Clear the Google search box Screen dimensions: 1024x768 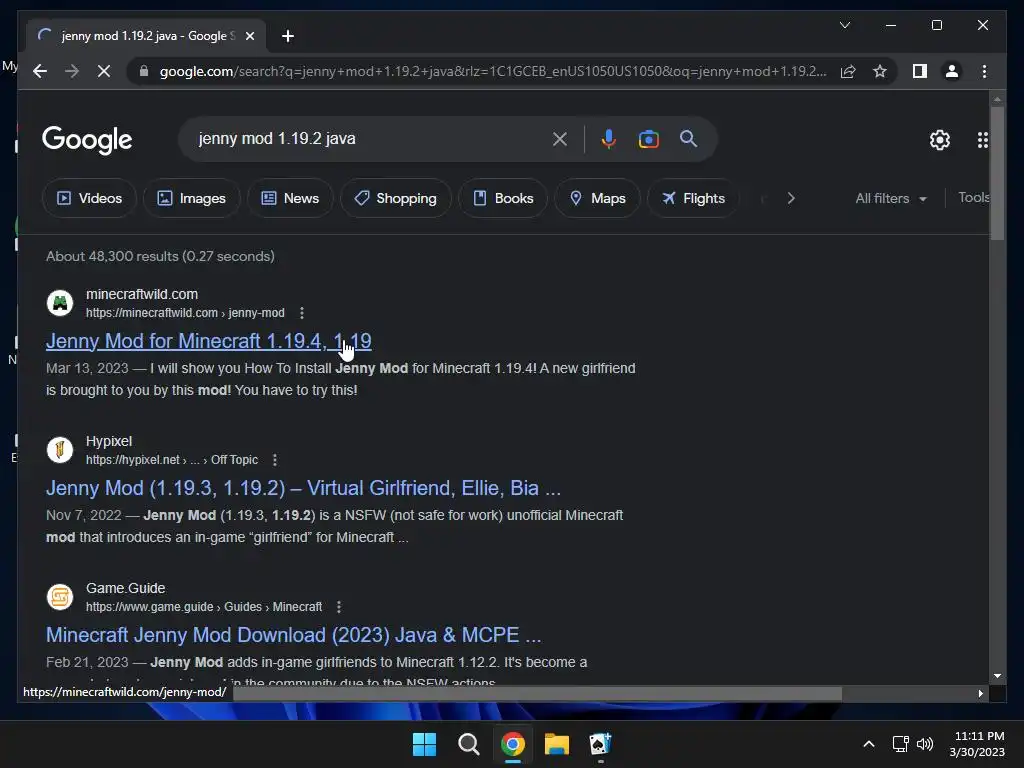pyautogui.click(x=560, y=139)
